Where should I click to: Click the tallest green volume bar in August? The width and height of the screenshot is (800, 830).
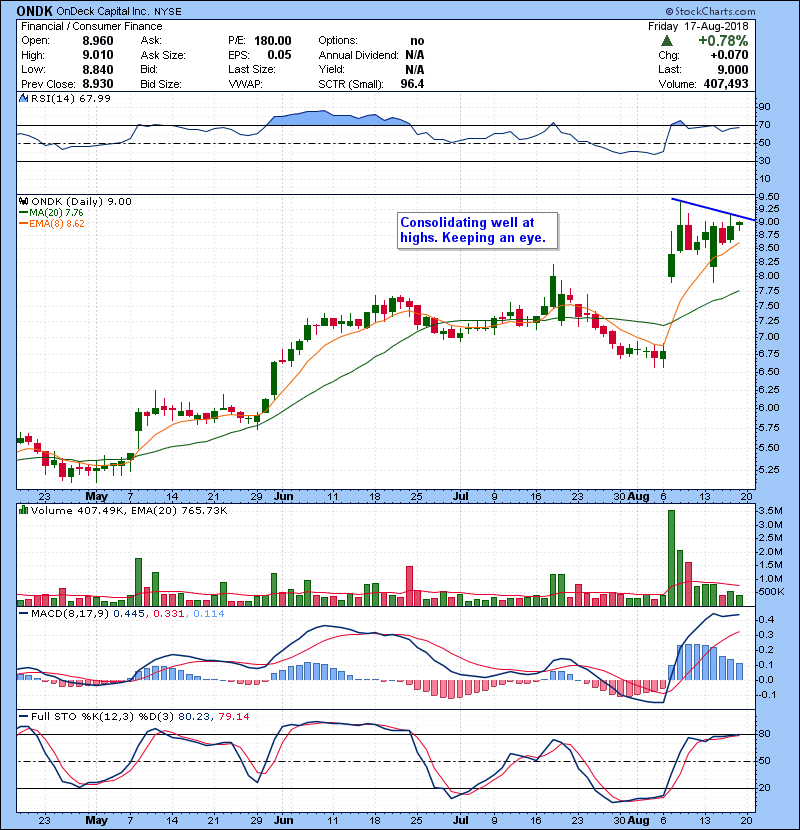671,558
